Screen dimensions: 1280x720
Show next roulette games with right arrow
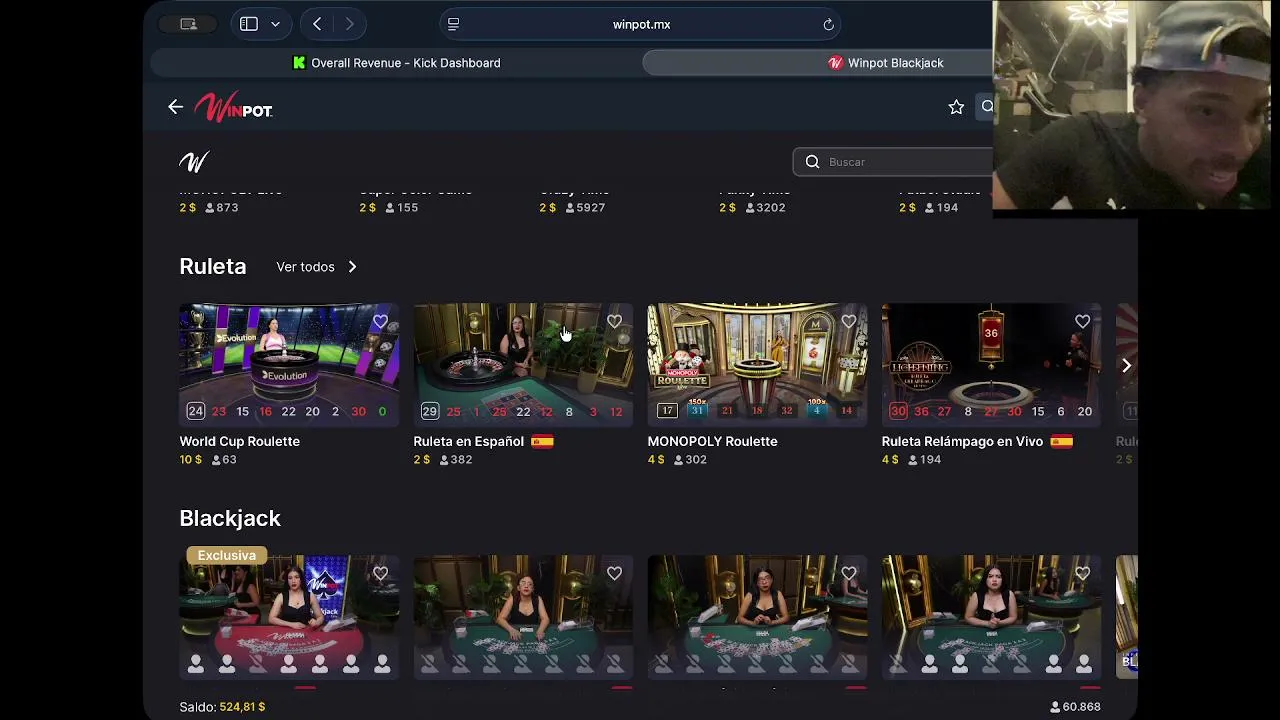click(x=1126, y=366)
